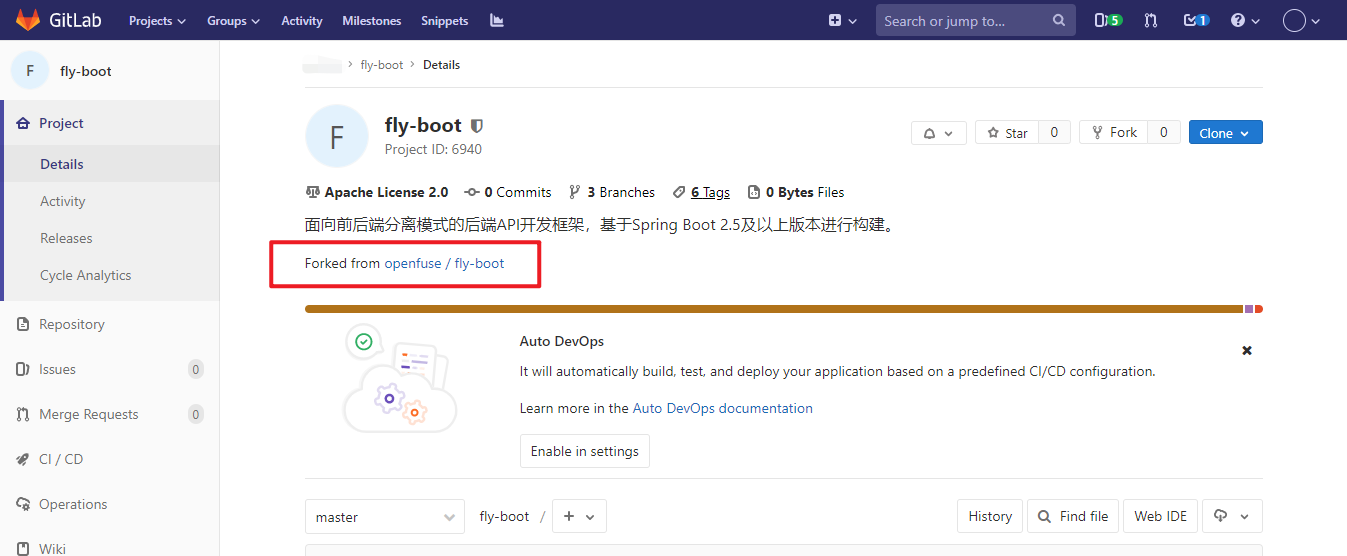Star the fly-boot project
This screenshot has width=1347, height=556.
pyautogui.click(x=1007, y=133)
